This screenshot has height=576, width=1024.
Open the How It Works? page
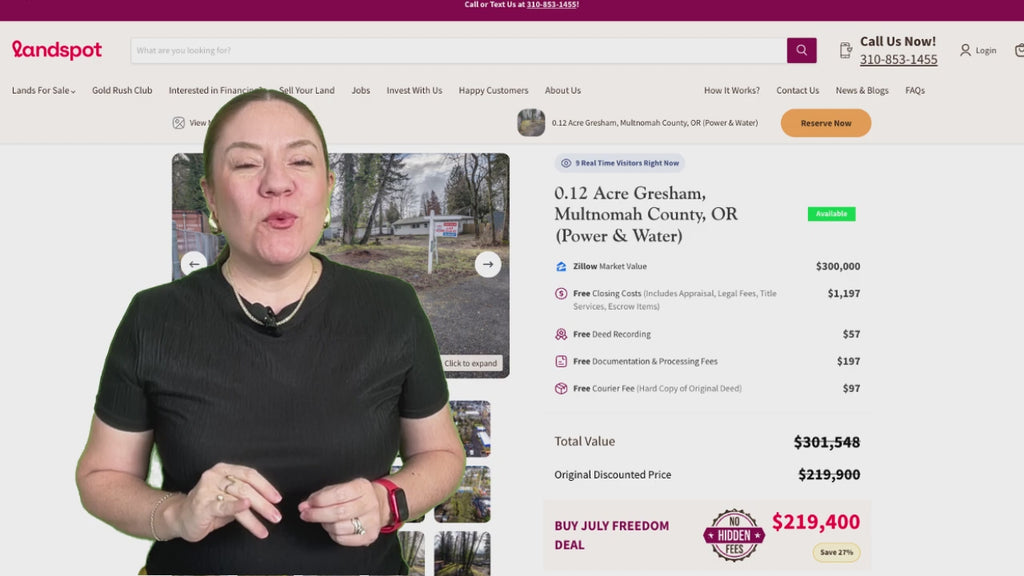click(731, 90)
